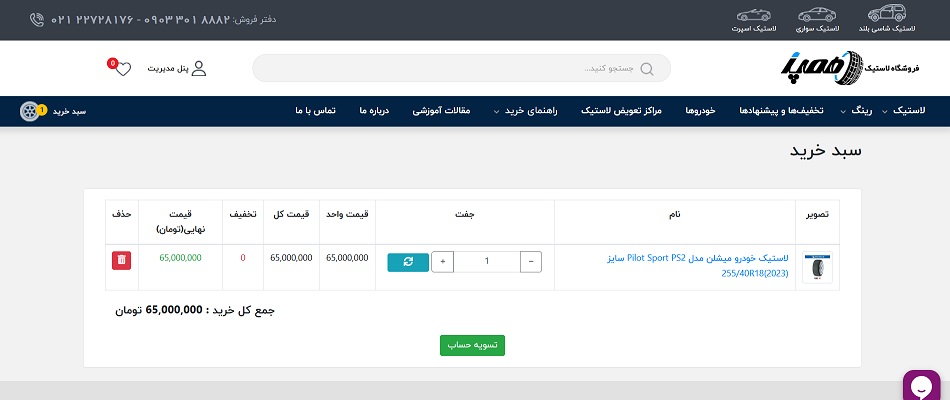Click the green تسویه حساب button
The height and width of the screenshot is (400, 950).
coord(472,344)
